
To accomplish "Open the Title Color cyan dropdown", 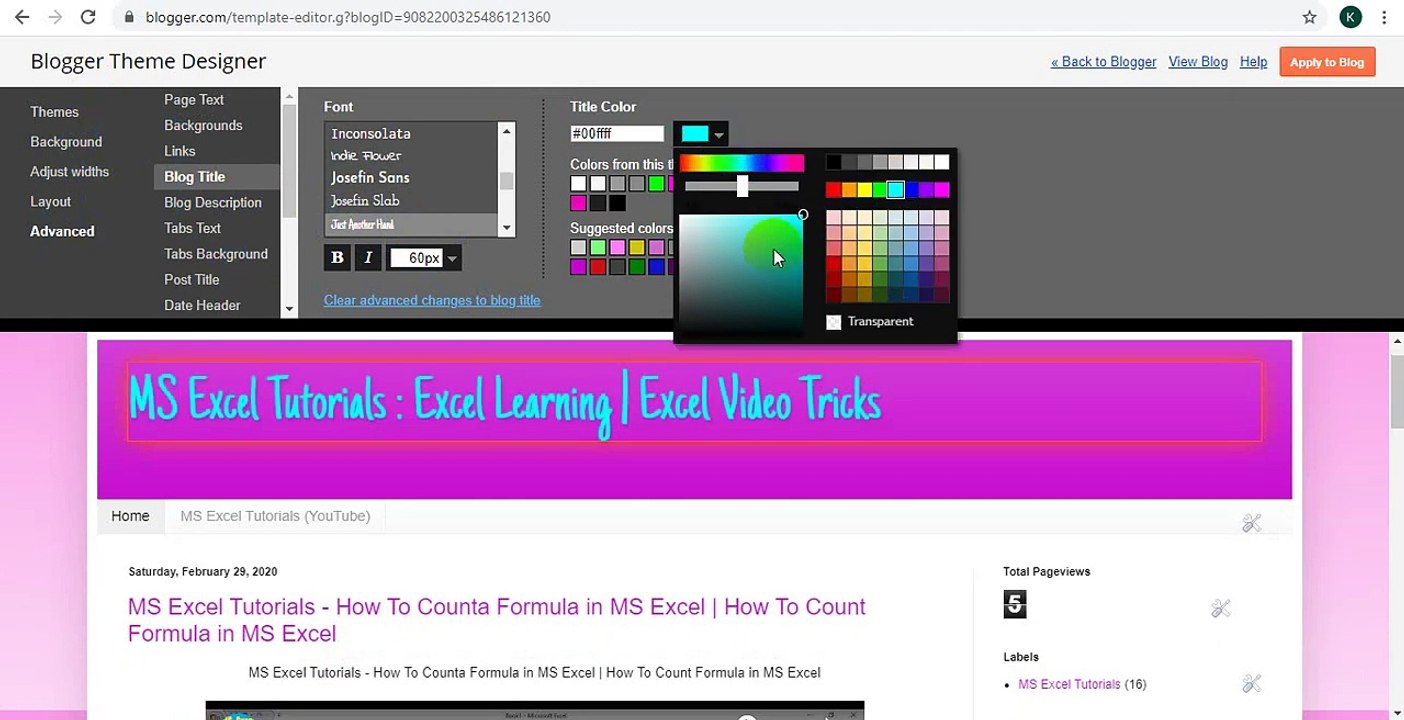I will pos(701,134).
